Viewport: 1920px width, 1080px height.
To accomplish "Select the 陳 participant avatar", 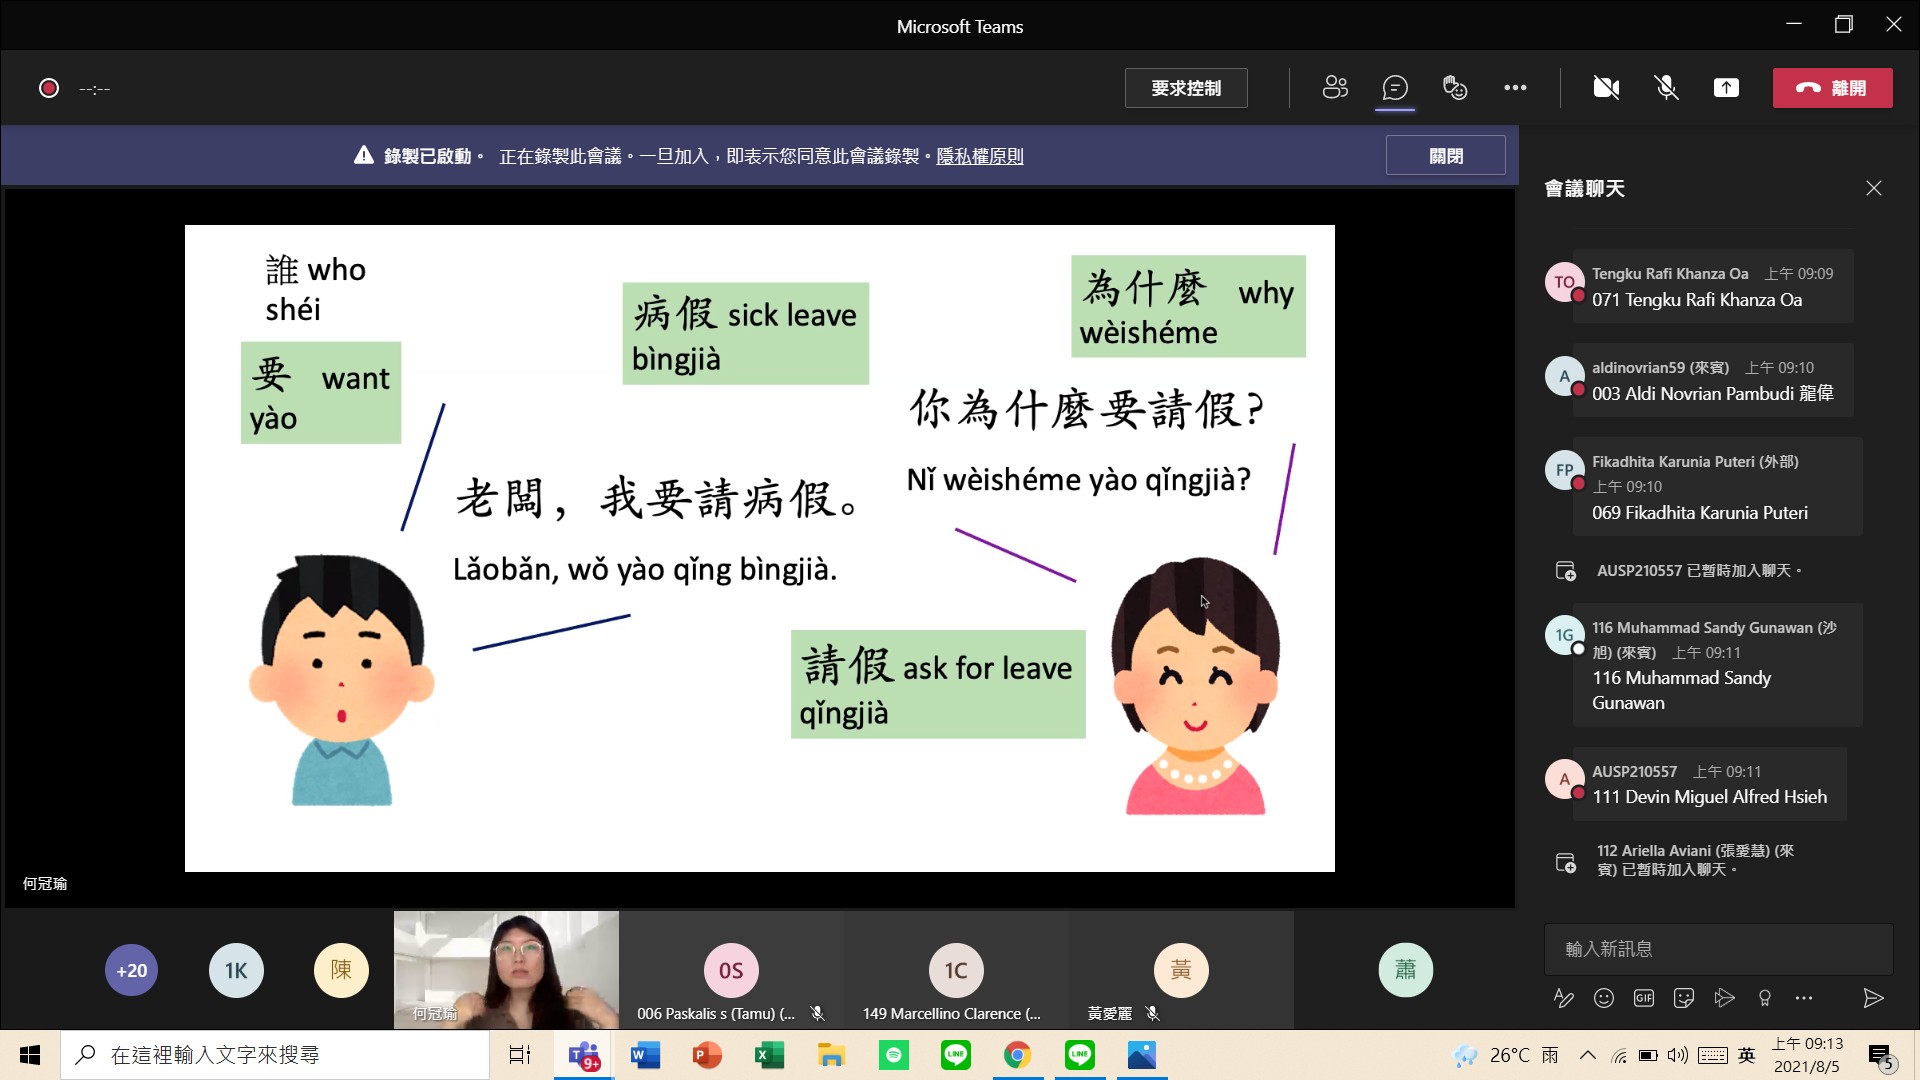I will [341, 970].
